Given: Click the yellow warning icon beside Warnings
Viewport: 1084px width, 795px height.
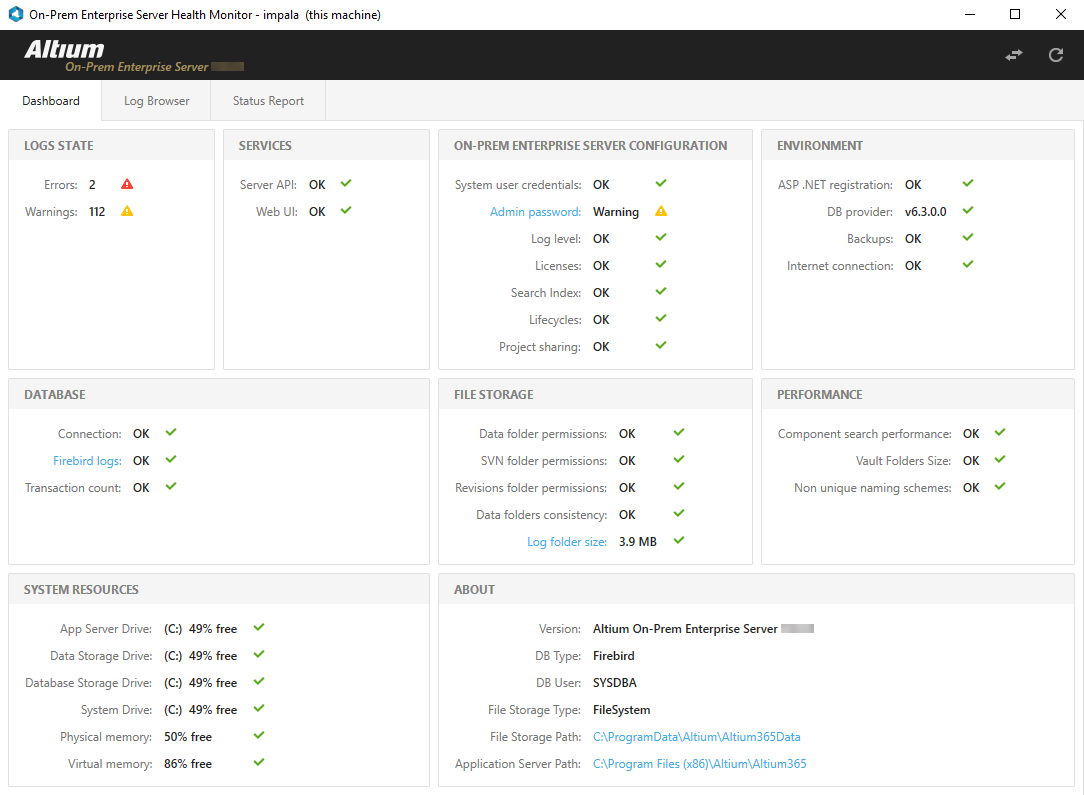Looking at the screenshot, I should click(x=125, y=211).
